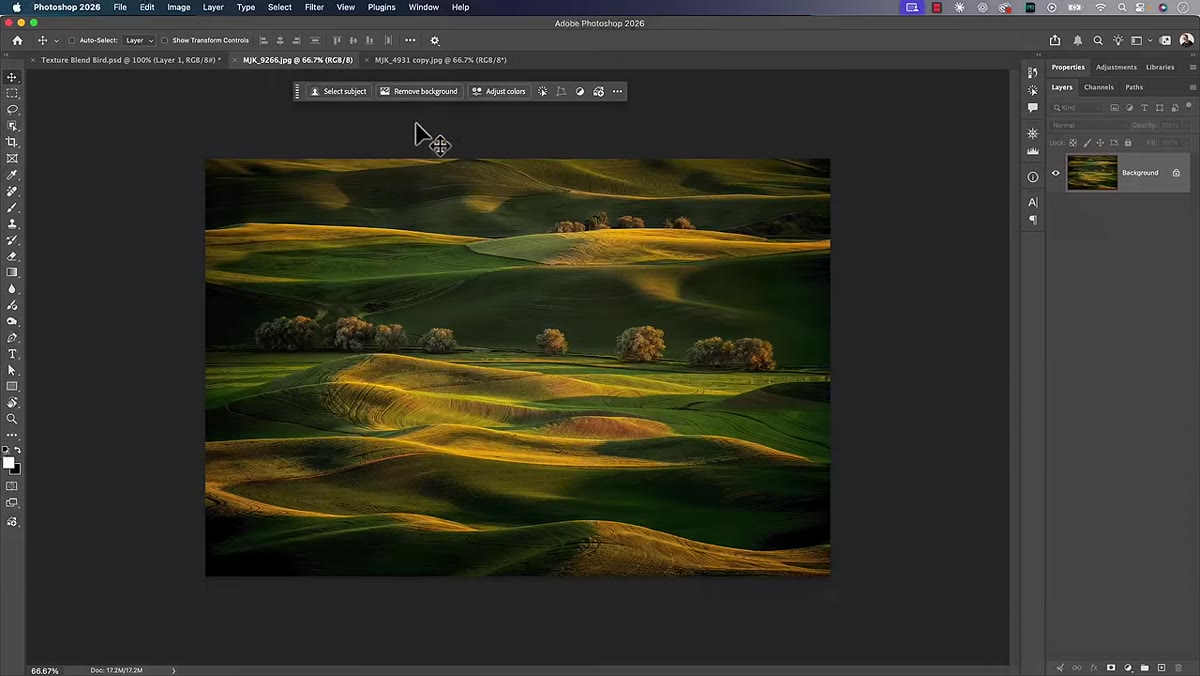Select the Path Selection tool
Viewport: 1200px width, 676px height.
[x=12, y=370]
